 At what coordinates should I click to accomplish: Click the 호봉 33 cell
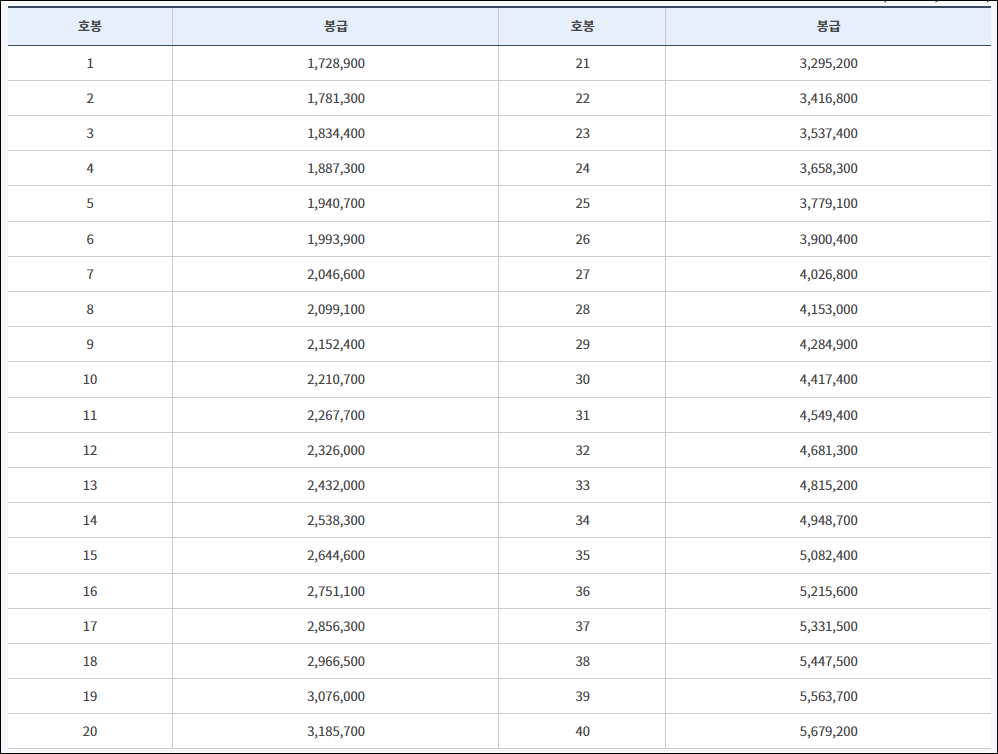click(582, 485)
